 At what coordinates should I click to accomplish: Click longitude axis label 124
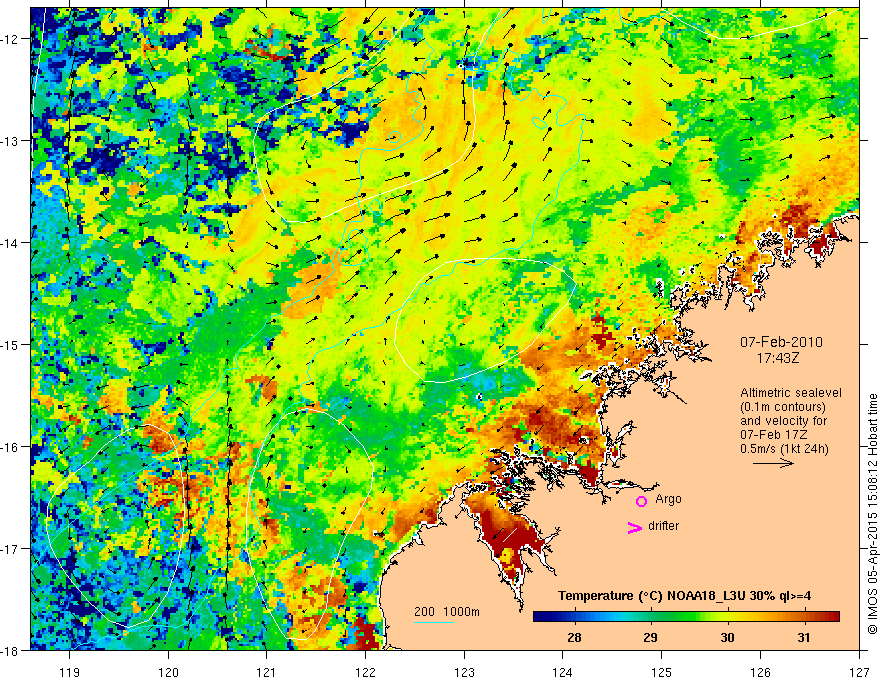(x=563, y=672)
